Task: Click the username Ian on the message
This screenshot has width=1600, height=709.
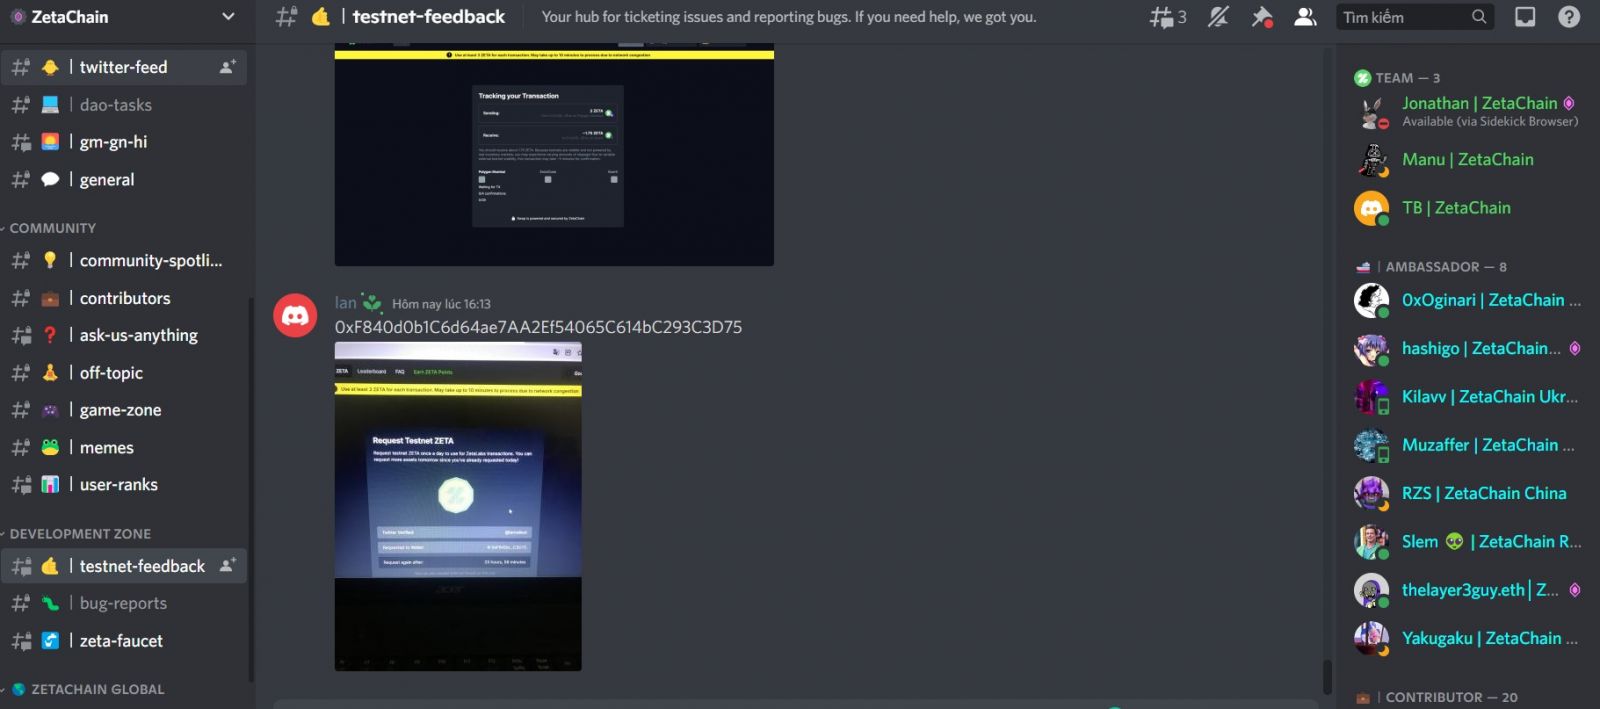Action: 345,303
